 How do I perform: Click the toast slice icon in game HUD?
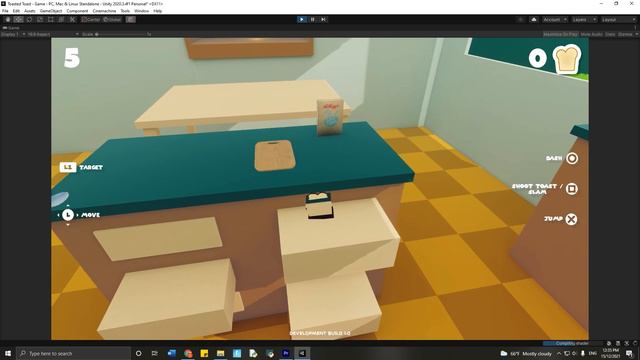point(567,60)
